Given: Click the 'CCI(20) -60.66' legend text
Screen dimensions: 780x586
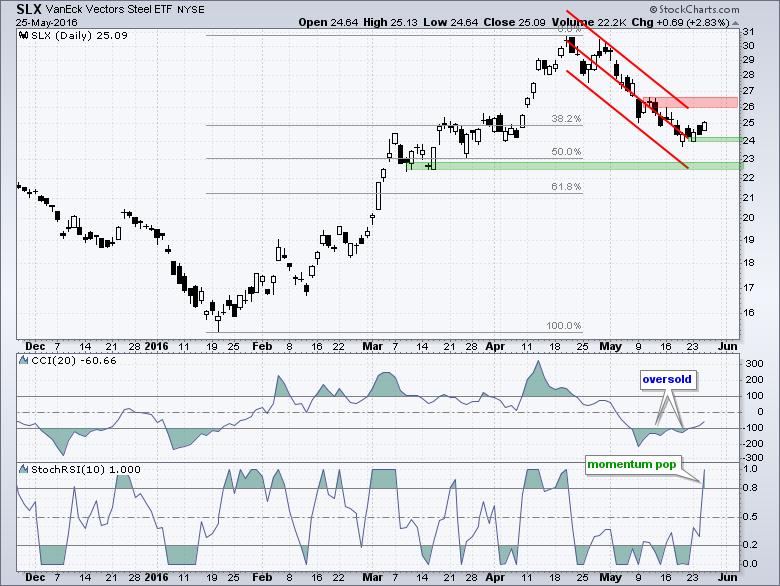Looking at the screenshot, I should click(x=74, y=360).
